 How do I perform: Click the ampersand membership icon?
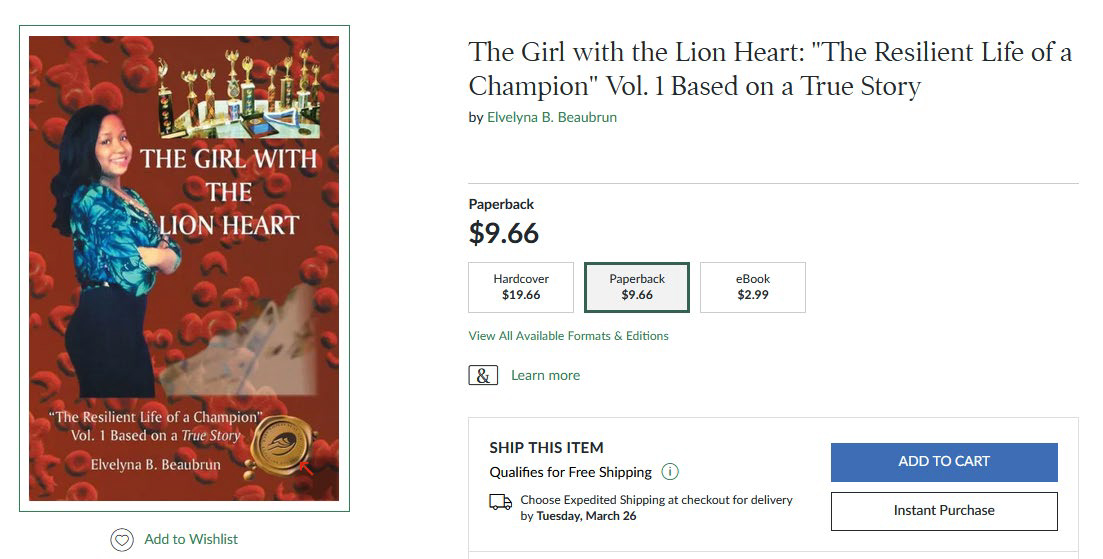coord(483,376)
